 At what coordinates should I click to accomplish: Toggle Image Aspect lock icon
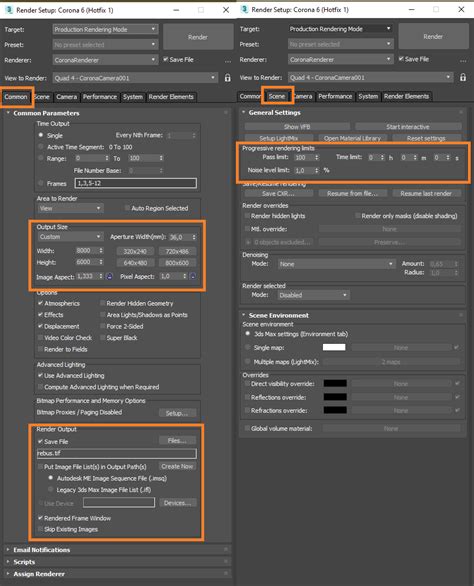(109, 276)
